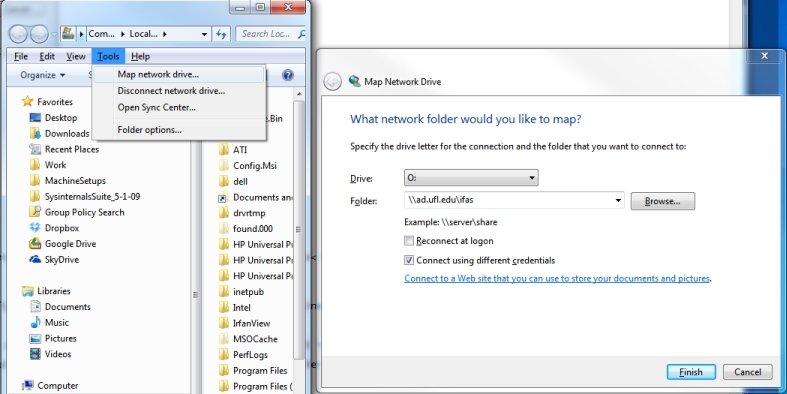Select SysinternalsSuite_5-1-09 favorite

click(x=92, y=197)
